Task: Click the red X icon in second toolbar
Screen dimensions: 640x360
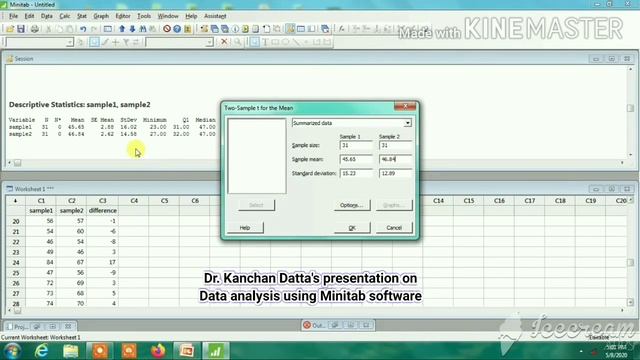Action: click(x=224, y=42)
